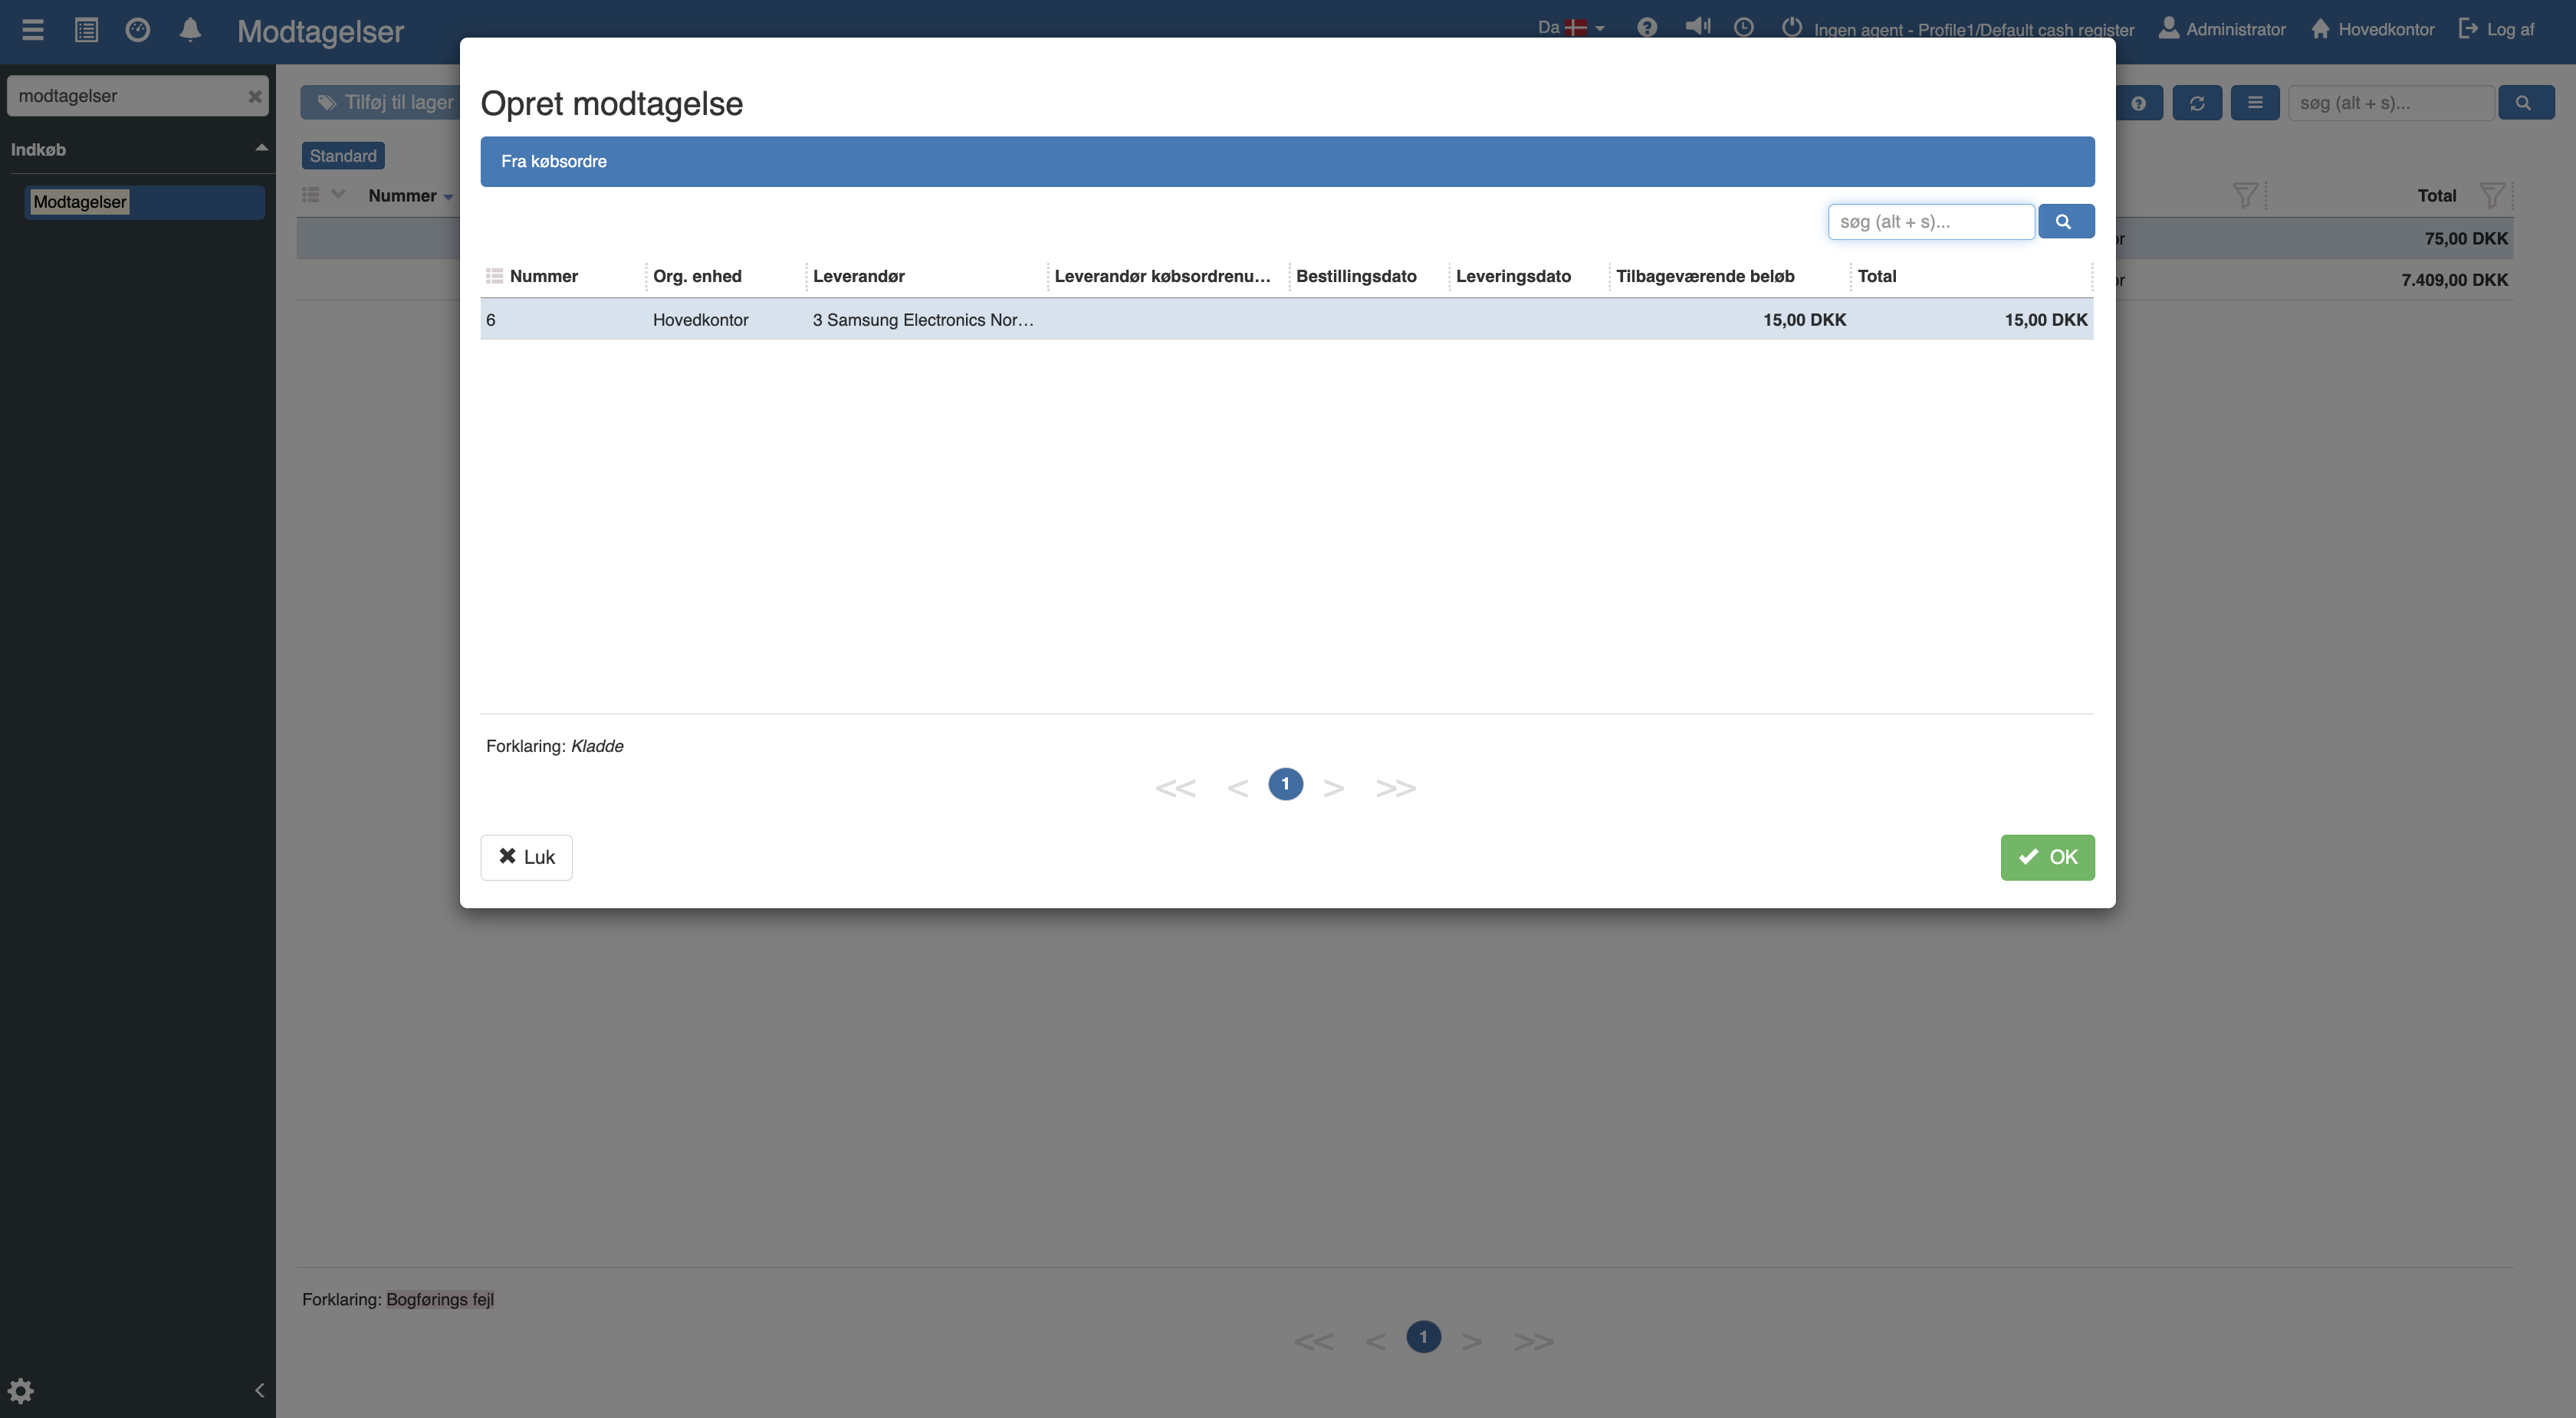Click the dialog's search magnifier button
2576x1418 pixels.
point(2065,221)
